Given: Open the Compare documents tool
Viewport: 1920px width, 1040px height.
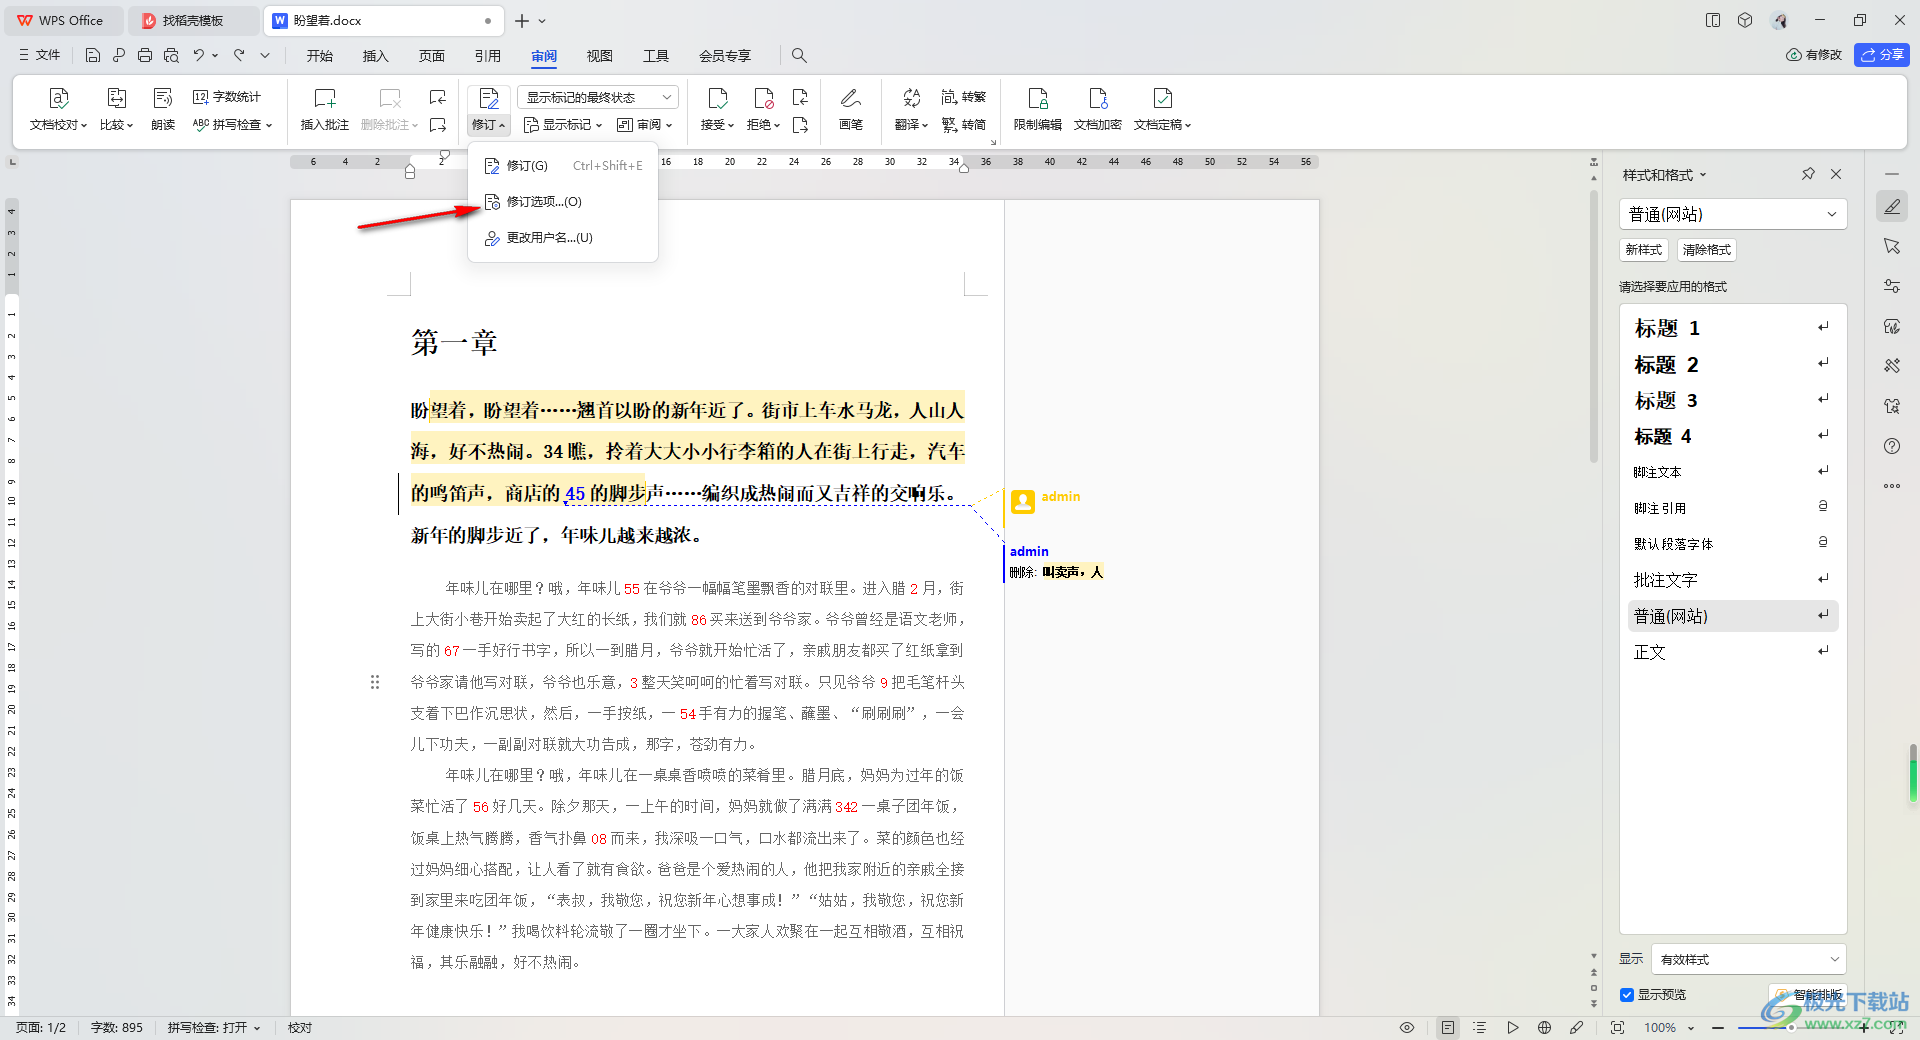Looking at the screenshot, I should [x=116, y=98].
